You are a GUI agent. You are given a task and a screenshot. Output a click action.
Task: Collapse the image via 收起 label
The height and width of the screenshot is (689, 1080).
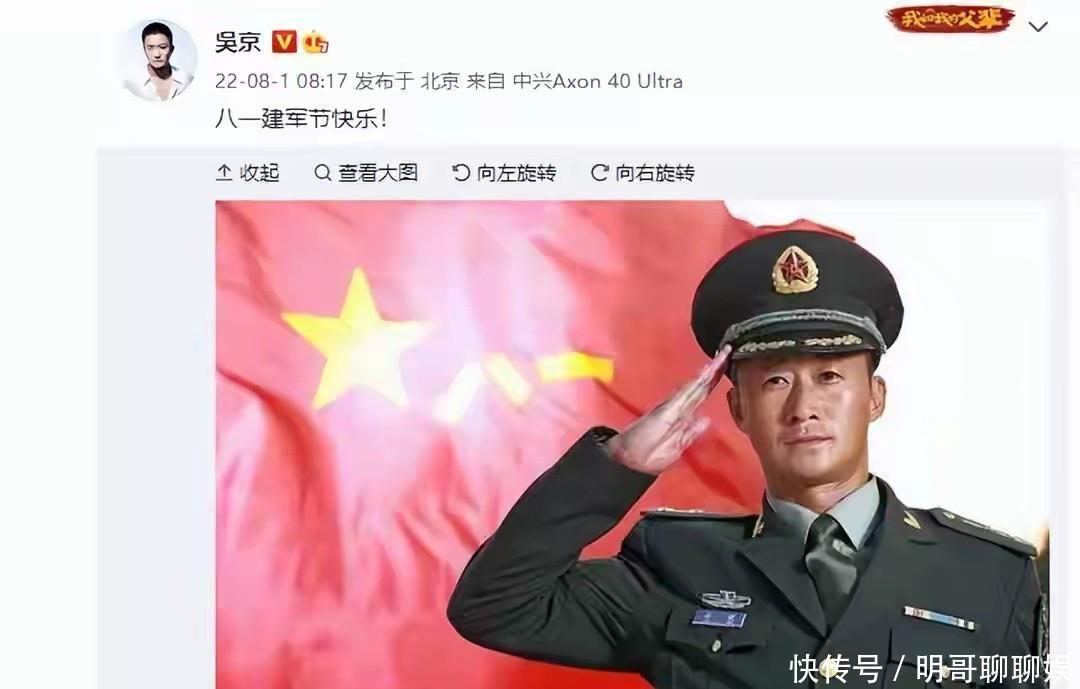[259, 172]
